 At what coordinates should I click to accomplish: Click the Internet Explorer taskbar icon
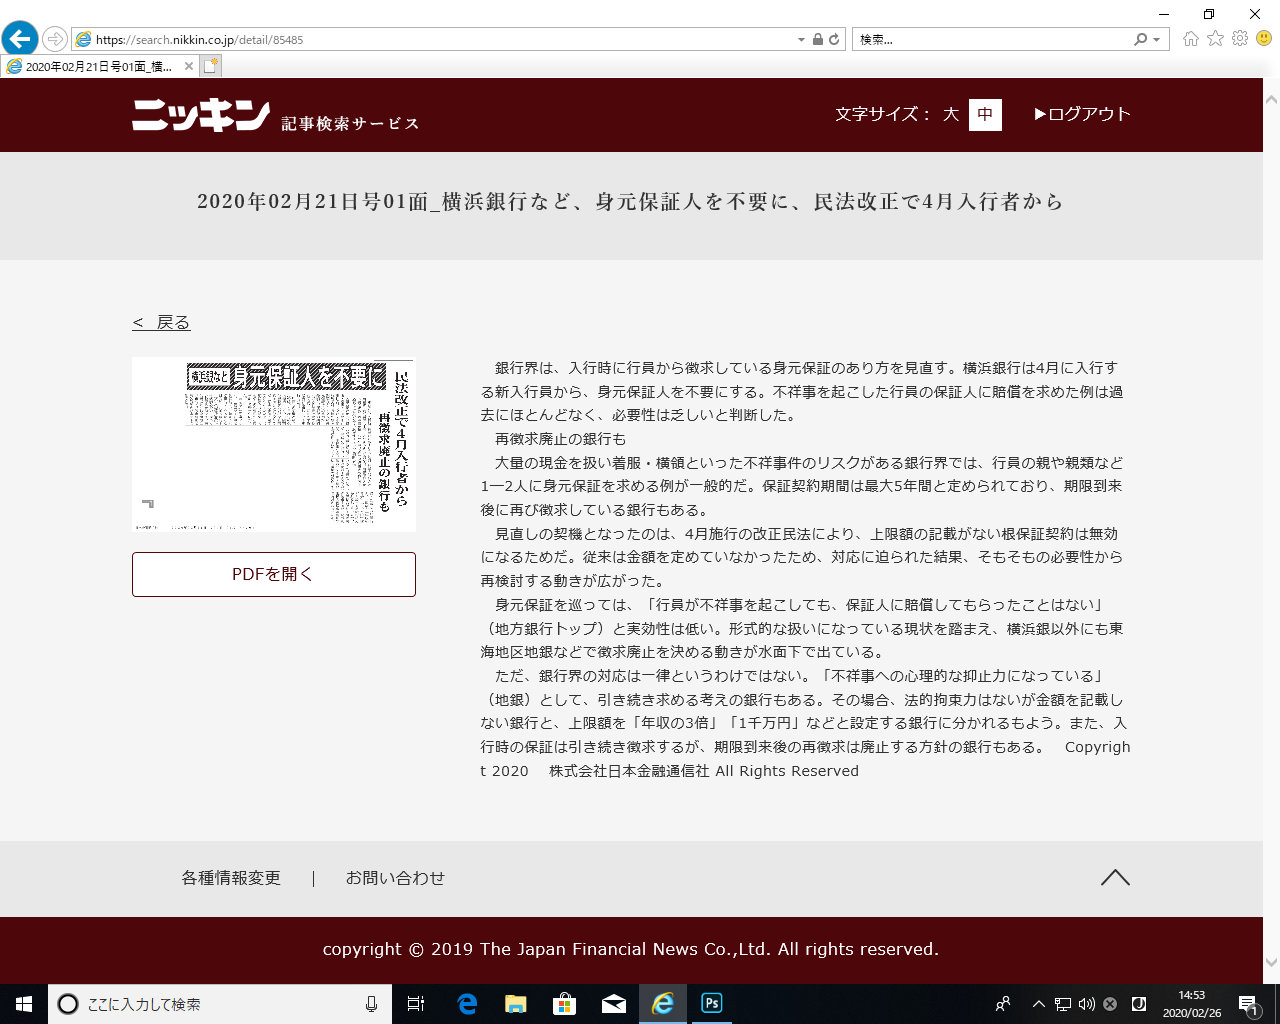[663, 1004]
